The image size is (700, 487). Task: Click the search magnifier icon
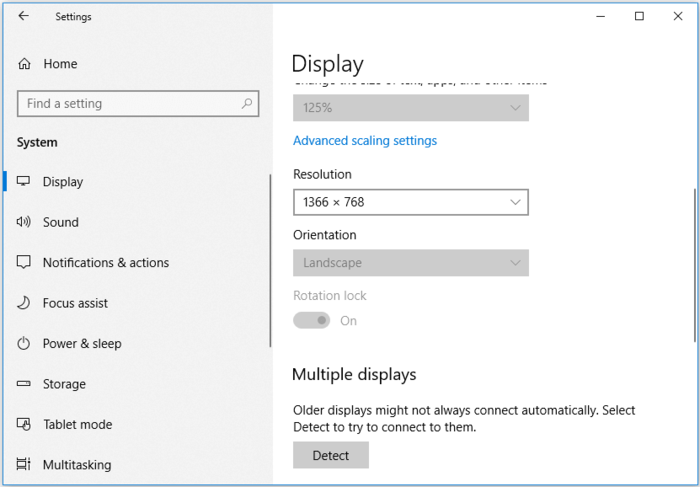247,104
